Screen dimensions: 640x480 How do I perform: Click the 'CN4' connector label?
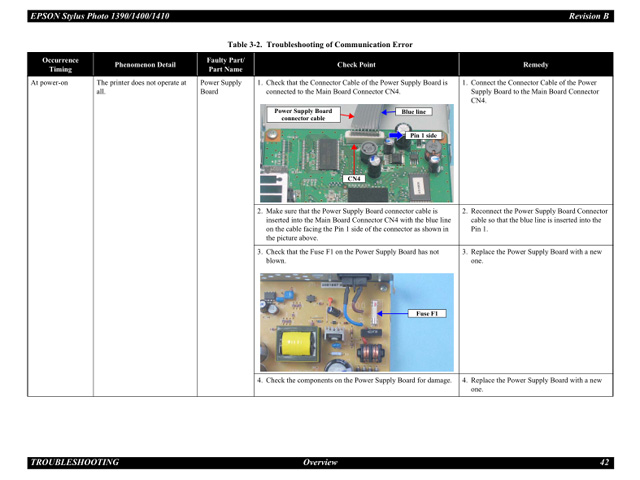(353, 179)
